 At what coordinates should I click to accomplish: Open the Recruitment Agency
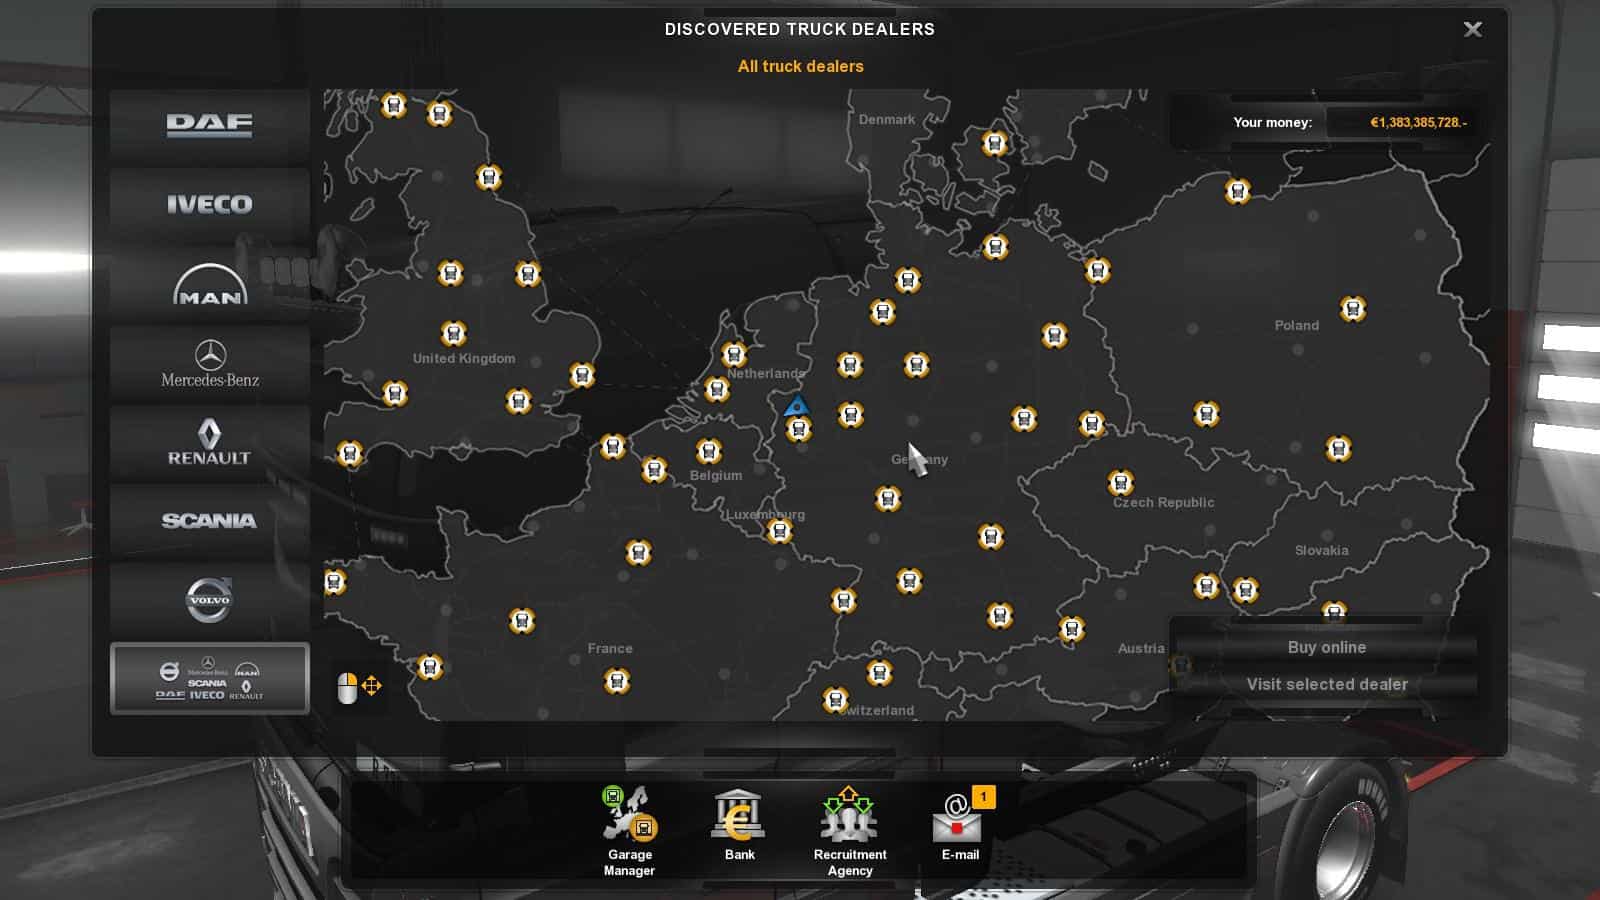849,831
